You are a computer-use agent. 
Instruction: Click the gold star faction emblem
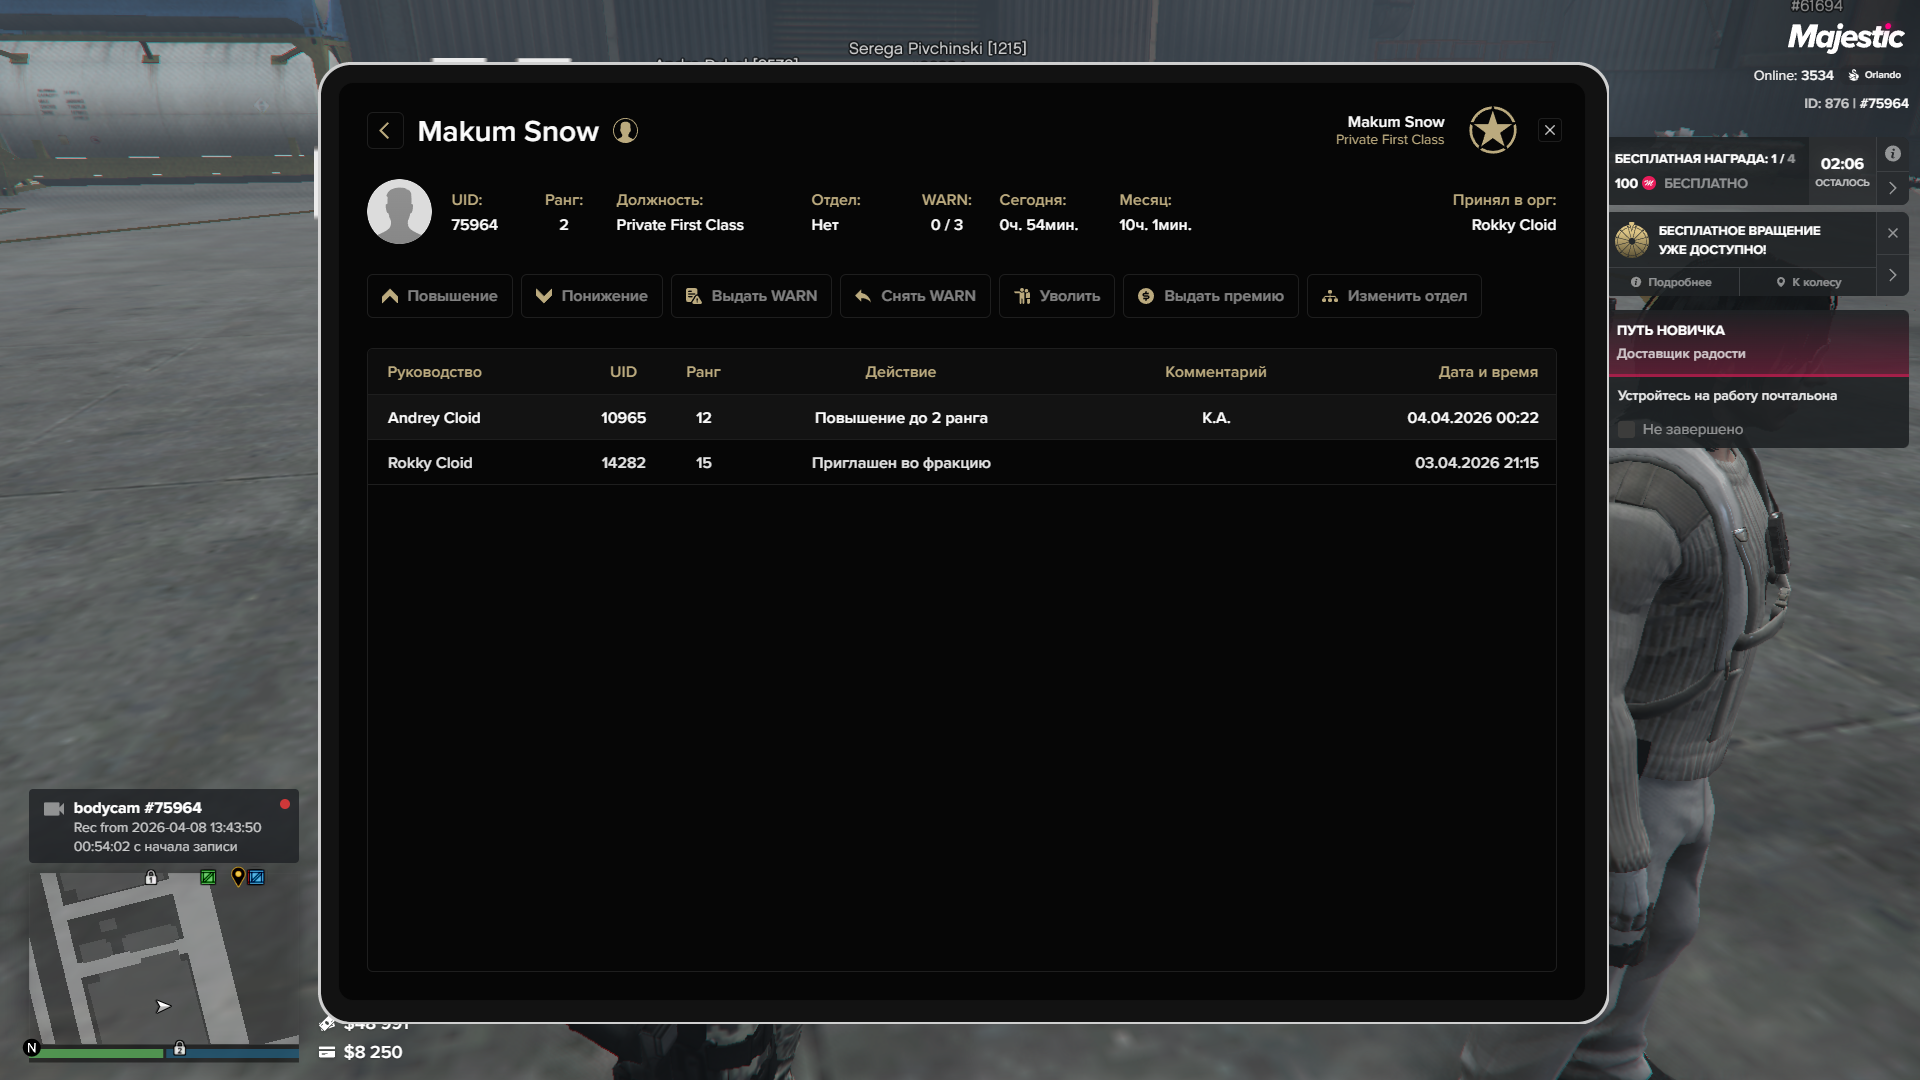(1492, 130)
